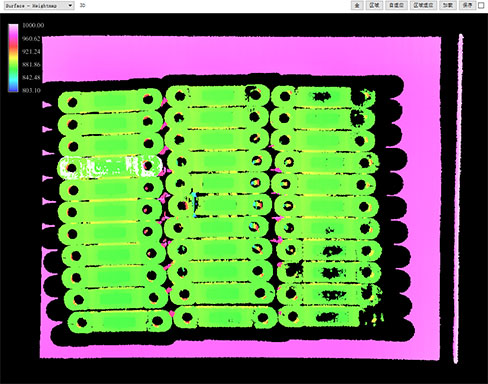Click the 加载 load toolbar button
The image size is (488, 384).
click(448, 5)
